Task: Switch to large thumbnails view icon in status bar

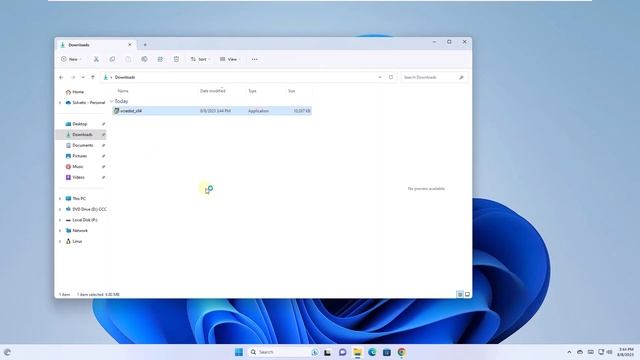Action: (467, 294)
